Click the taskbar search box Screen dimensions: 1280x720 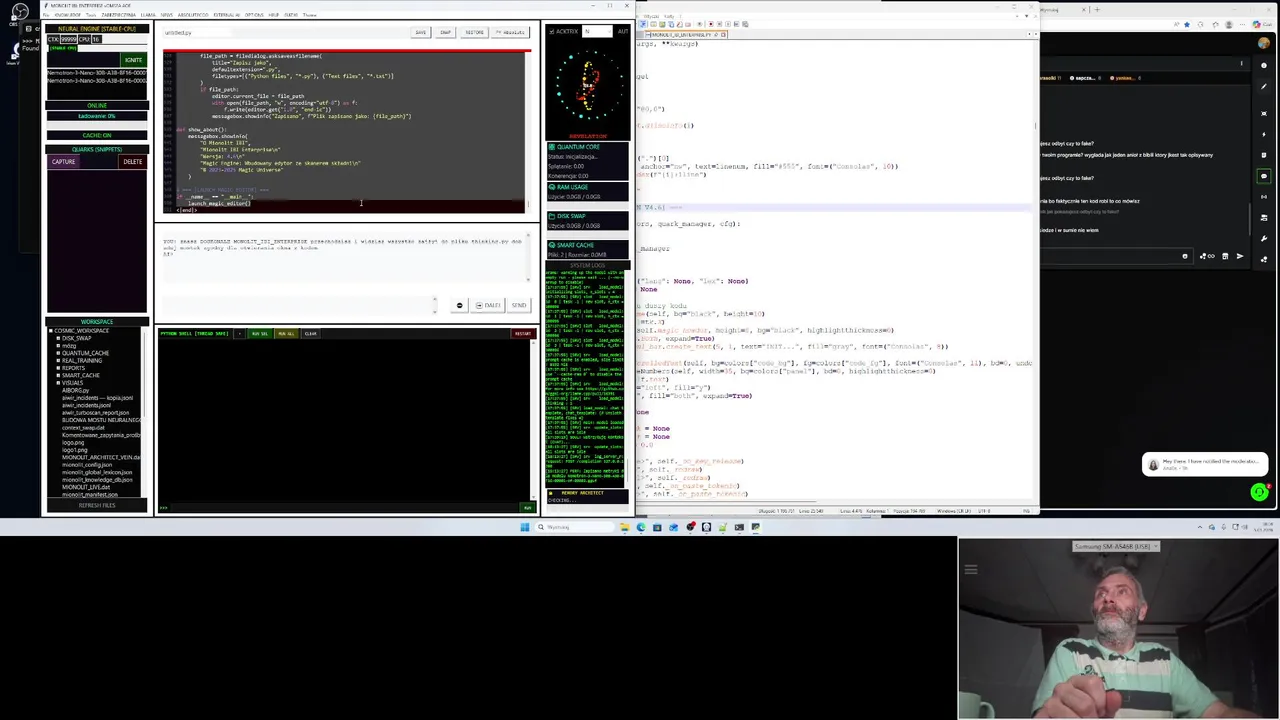click(x=574, y=527)
